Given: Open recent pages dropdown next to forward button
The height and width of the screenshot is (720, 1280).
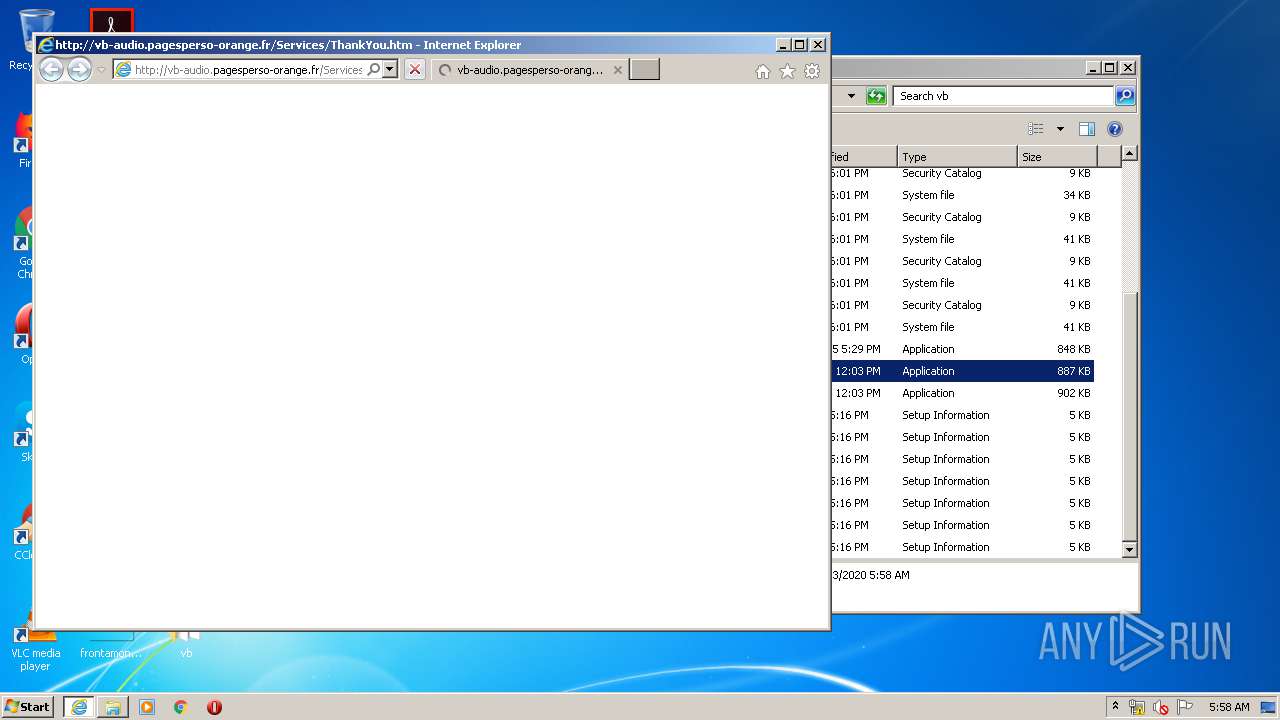Looking at the screenshot, I should pos(101,70).
